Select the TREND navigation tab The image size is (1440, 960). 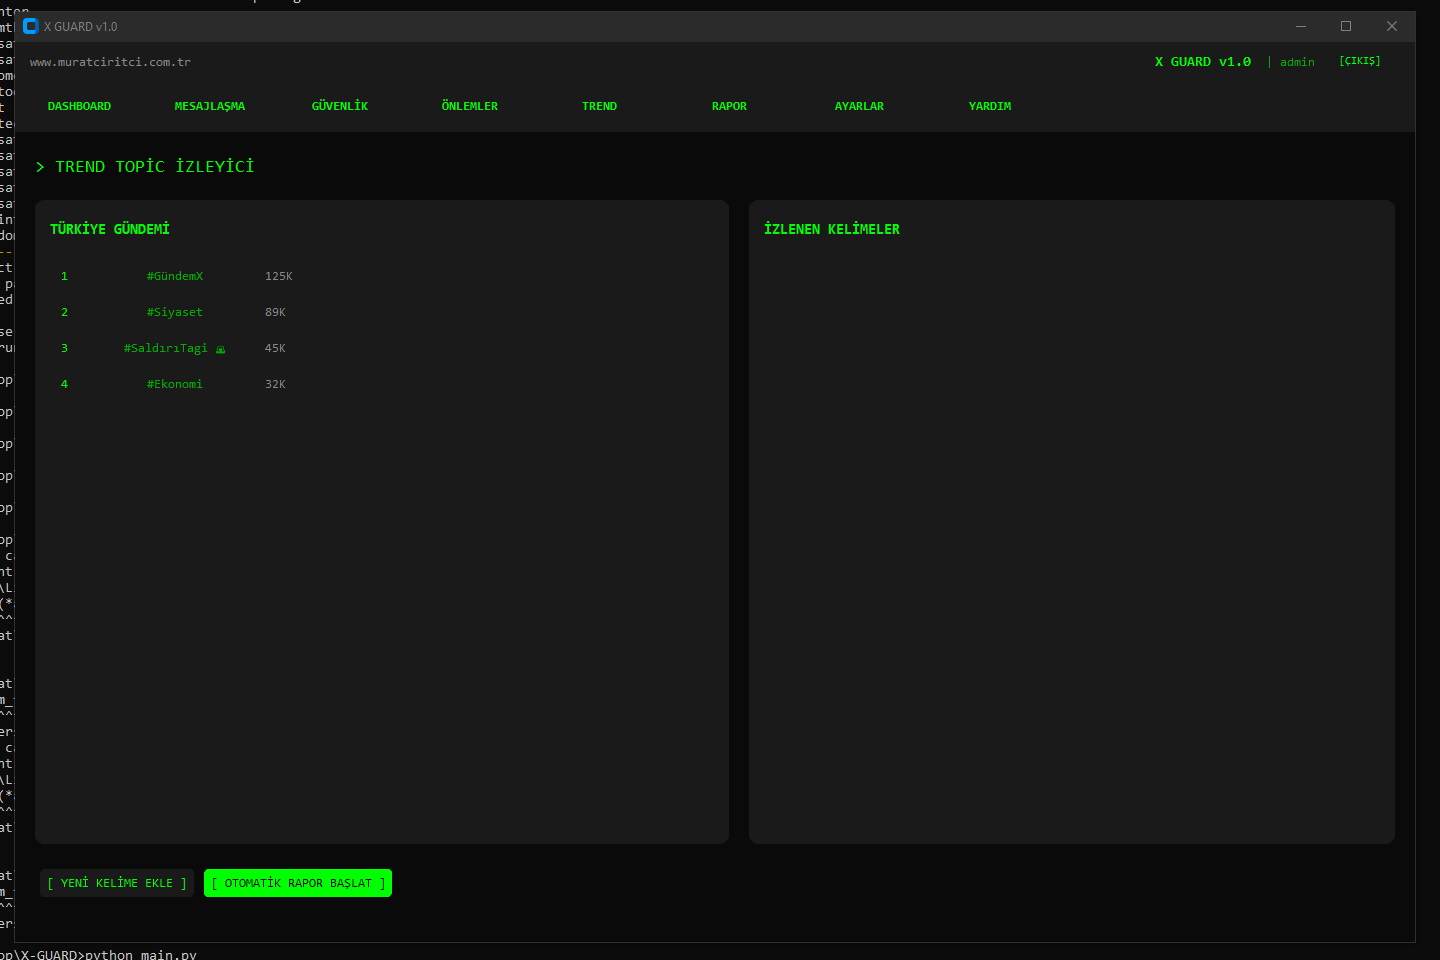tap(599, 106)
